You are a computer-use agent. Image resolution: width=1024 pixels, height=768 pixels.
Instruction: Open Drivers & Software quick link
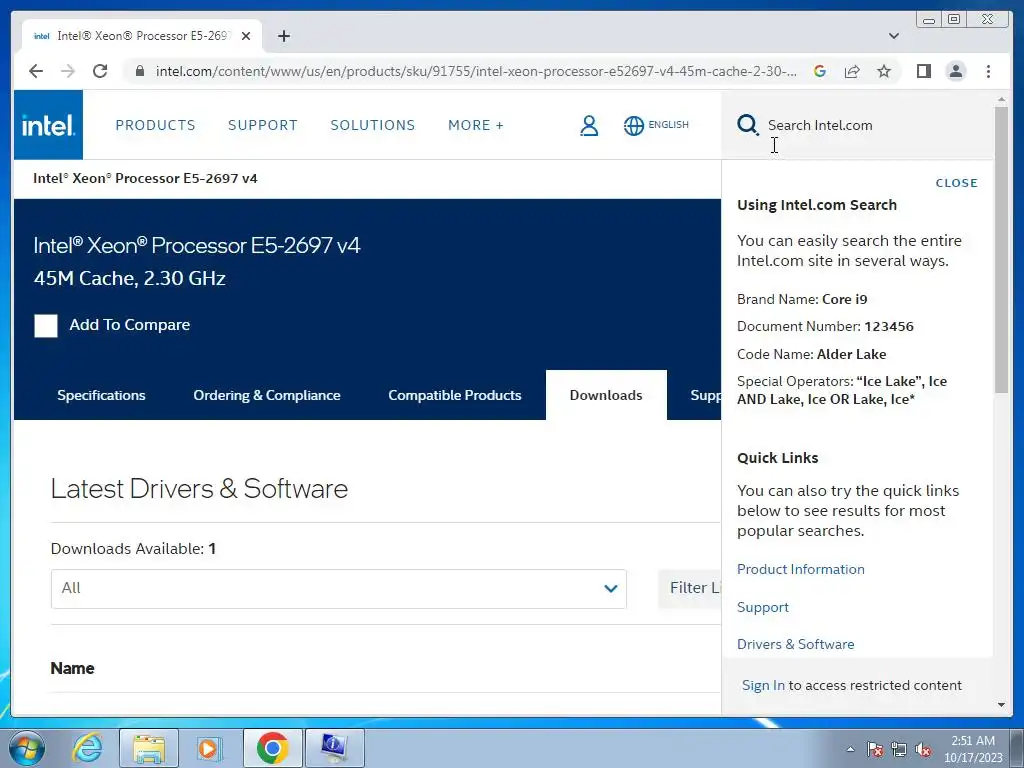795,644
